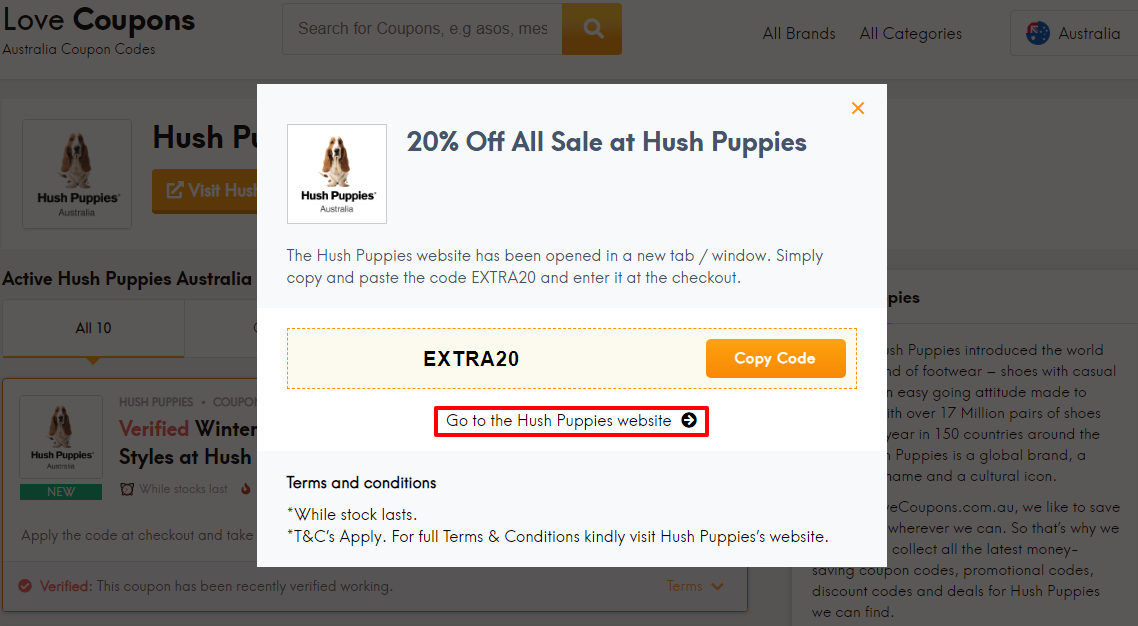The image size is (1138, 626).
Task: Click the Australia flag icon
Action: click(x=1037, y=32)
